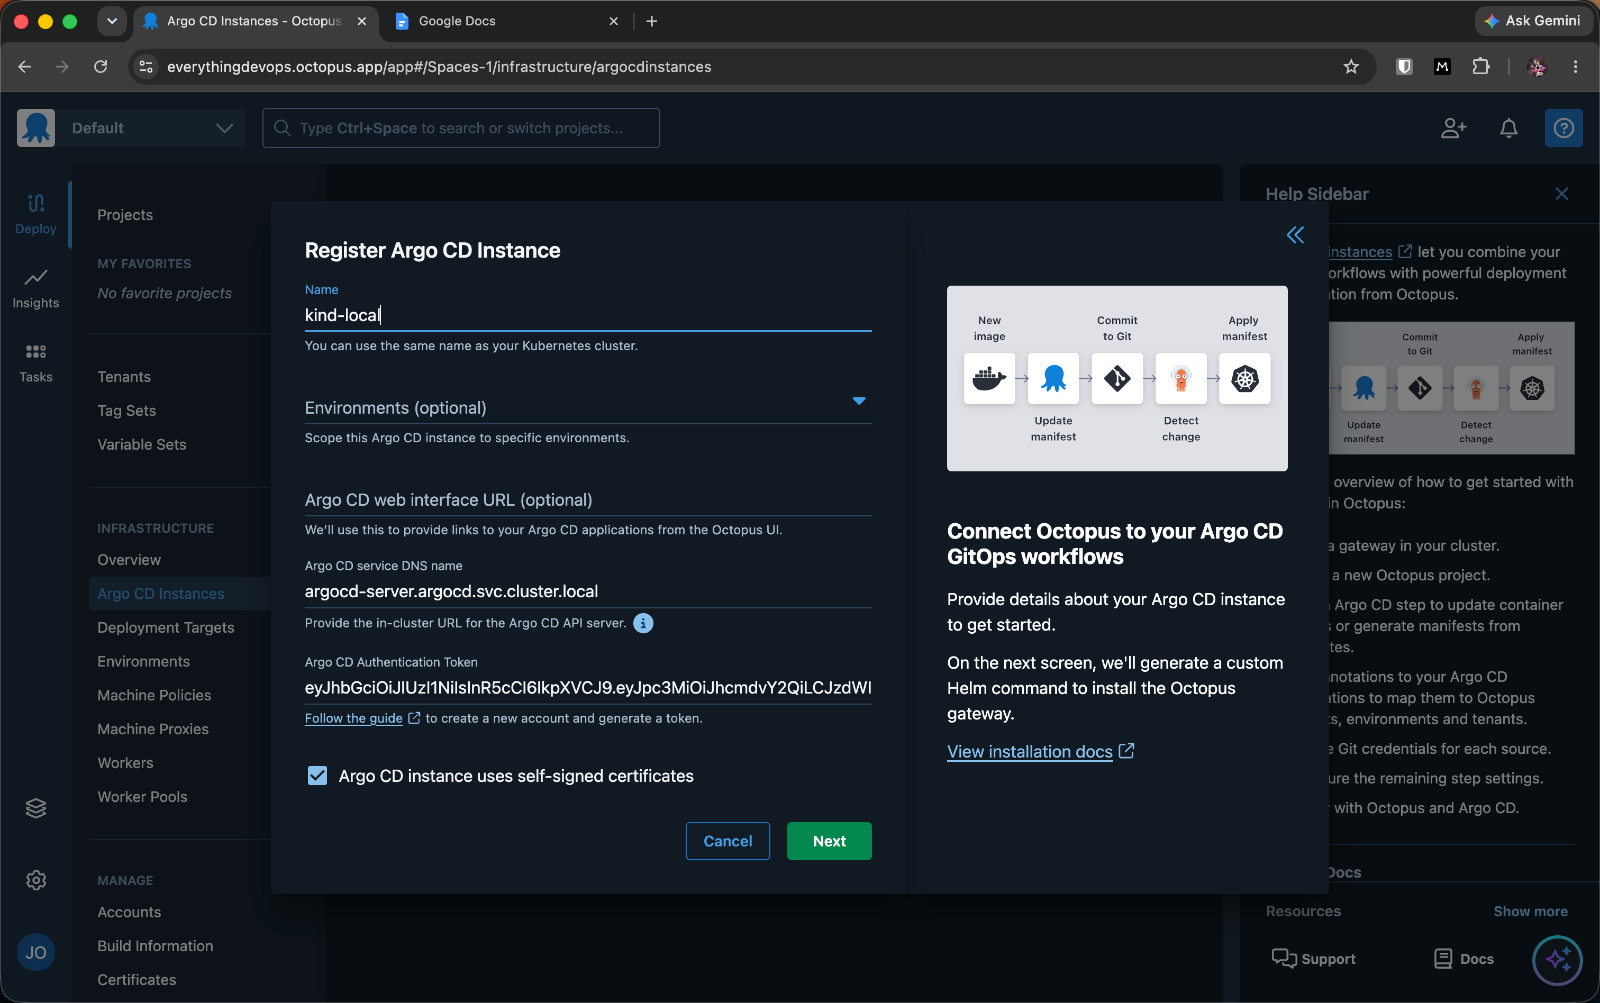Click the Docs icon in Resources
The height and width of the screenshot is (1003, 1600).
point(1443,958)
